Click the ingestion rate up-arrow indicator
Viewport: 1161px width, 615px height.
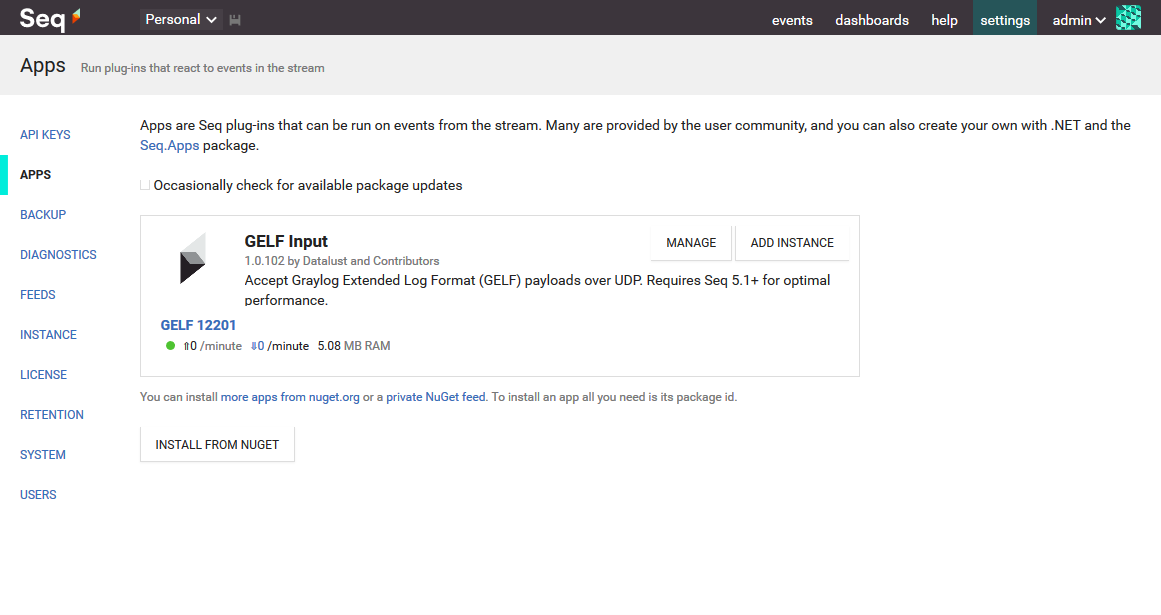tap(189, 345)
